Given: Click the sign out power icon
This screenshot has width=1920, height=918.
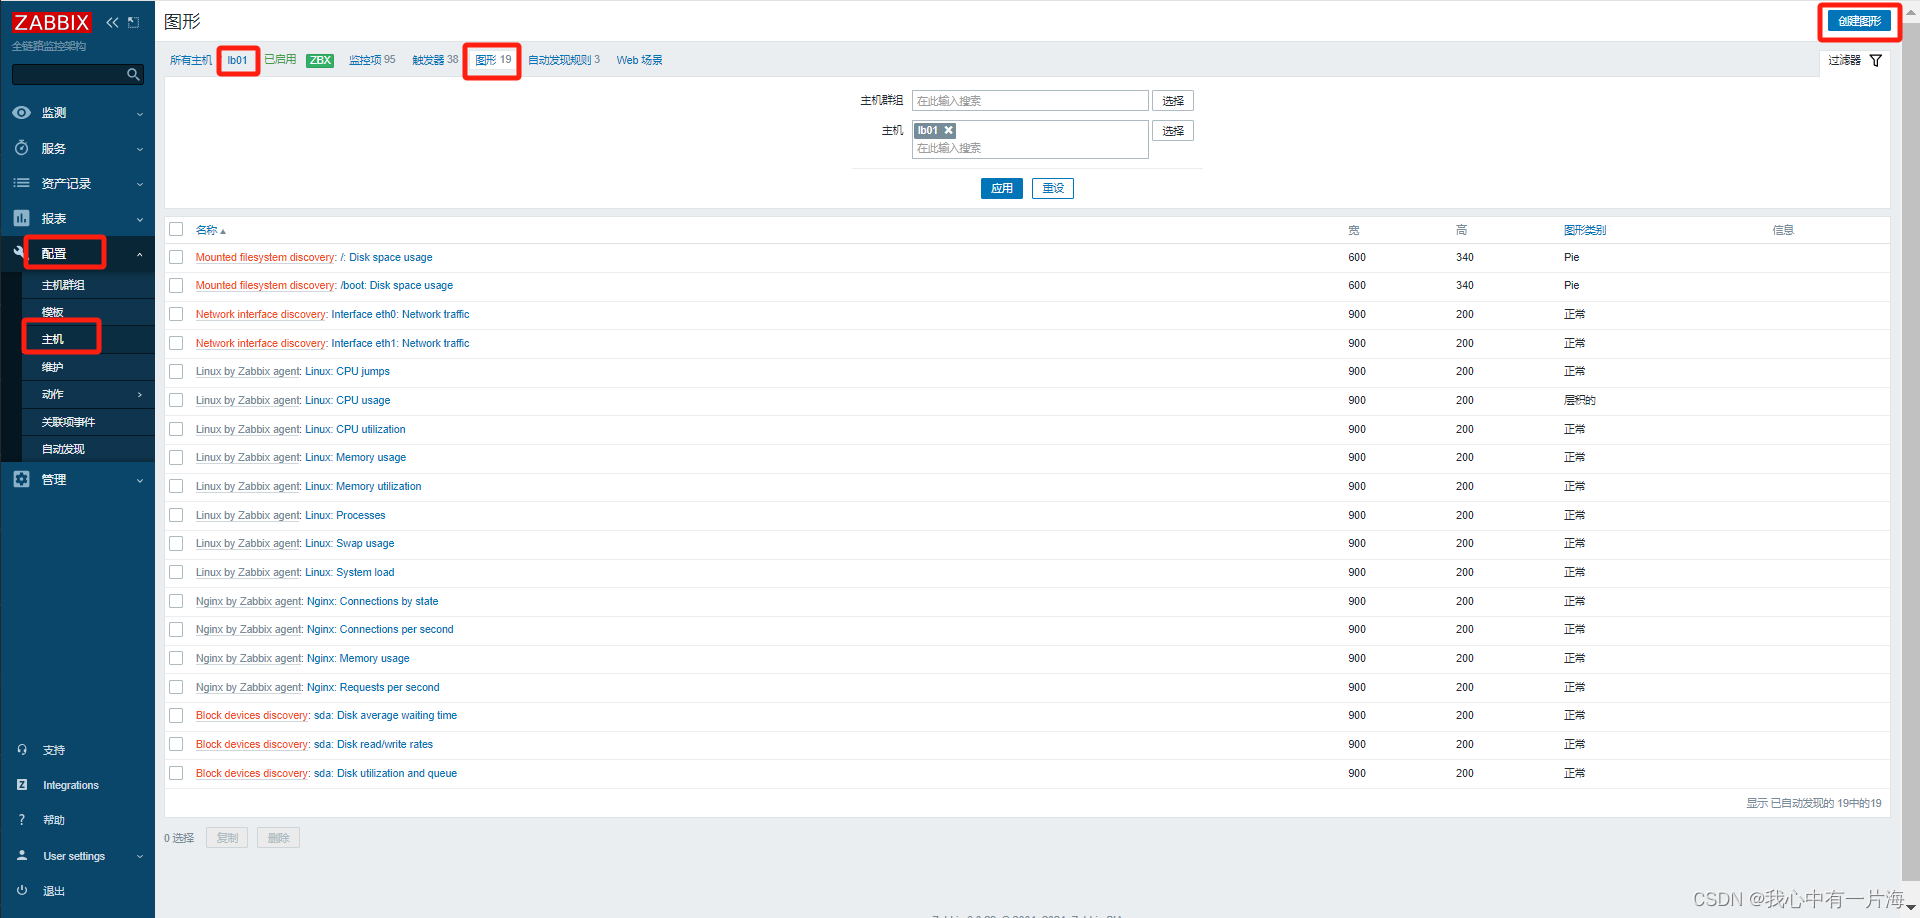Looking at the screenshot, I should [x=22, y=890].
